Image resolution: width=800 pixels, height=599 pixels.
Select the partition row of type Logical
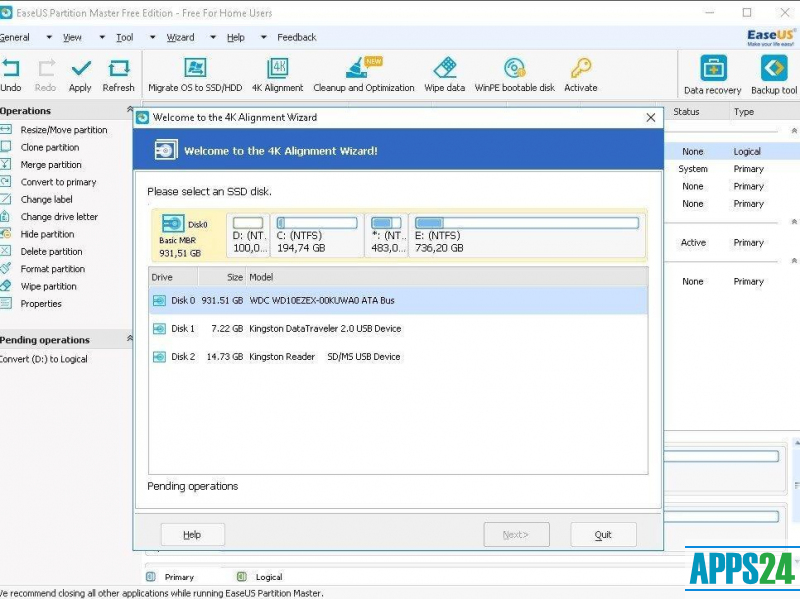[x=732, y=152]
